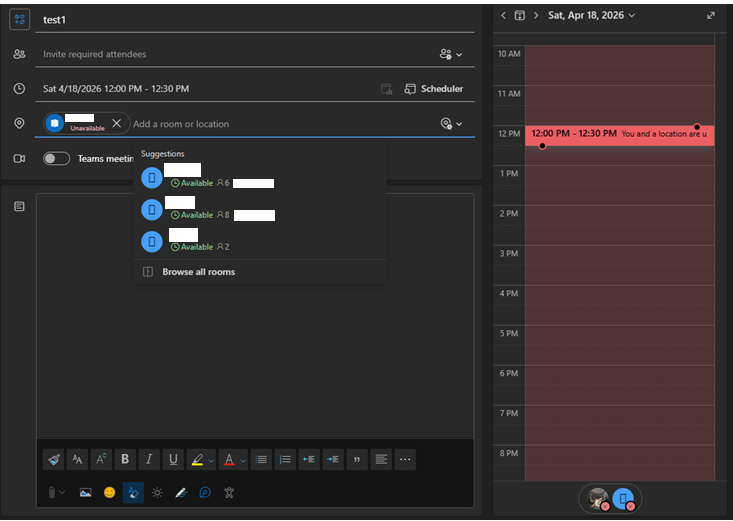Insert a numbered list
The width and height of the screenshot is (733, 521).
coord(285,459)
